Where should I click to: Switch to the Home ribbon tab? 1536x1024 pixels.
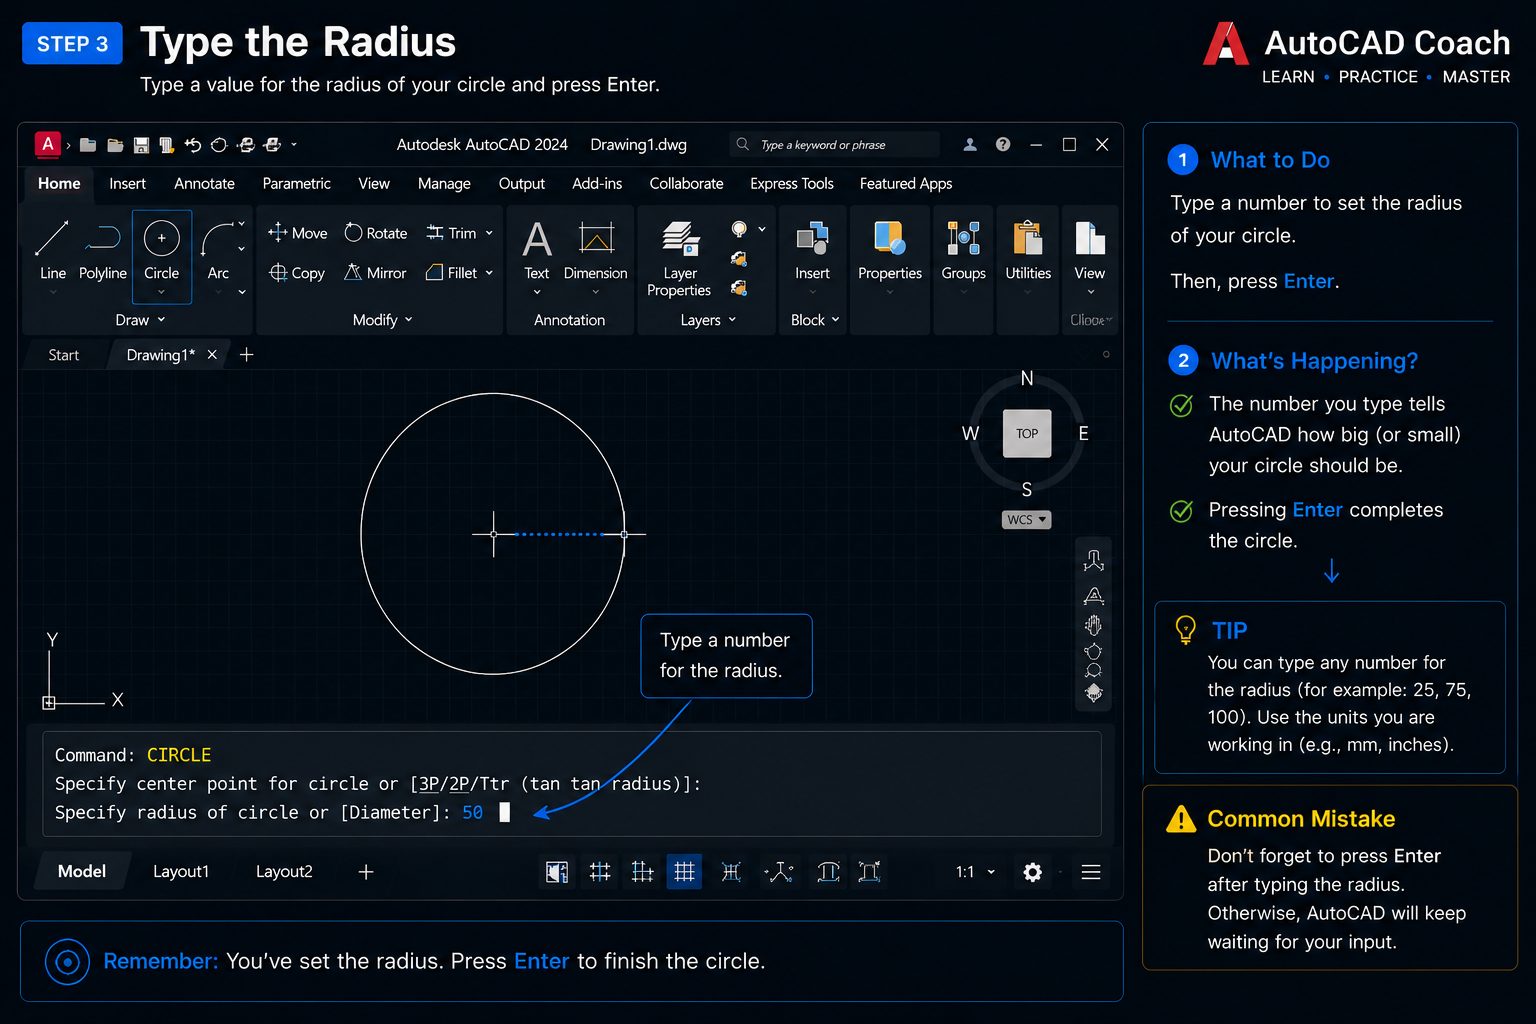tap(59, 184)
